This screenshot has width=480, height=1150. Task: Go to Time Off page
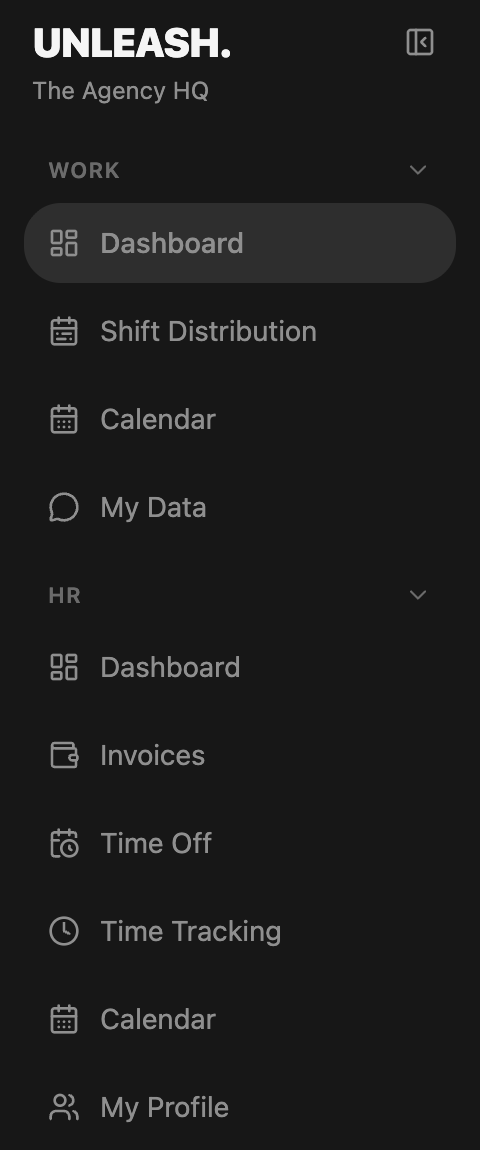tap(240, 843)
